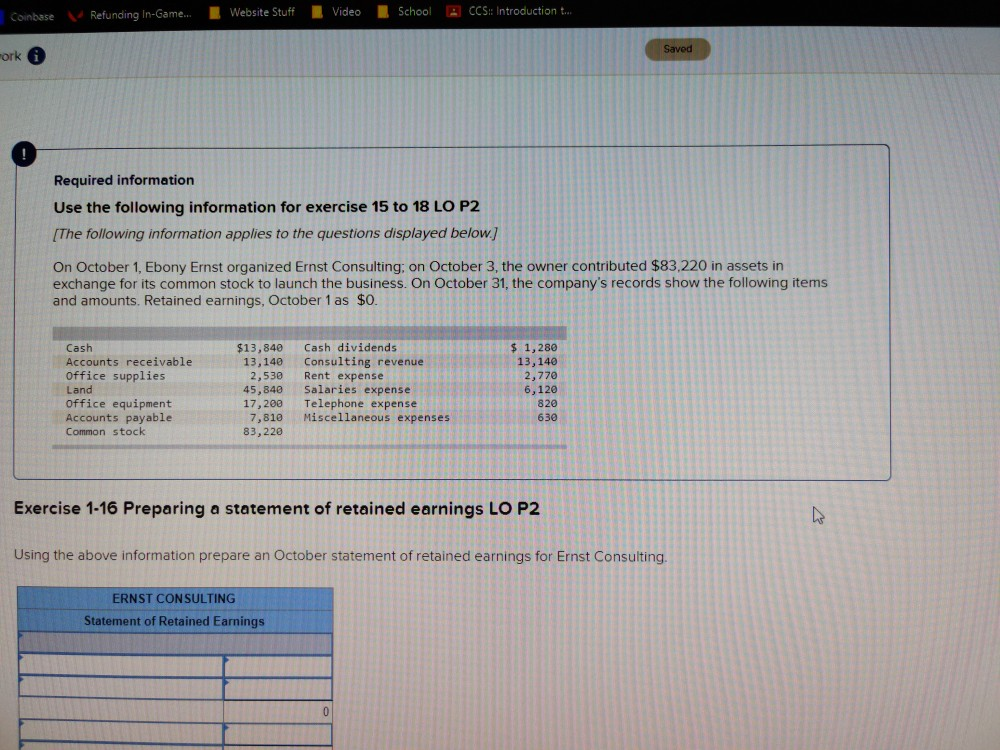Screen dimensions: 1000x750
Task: Click the Saved button
Action: tap(678, 48)
